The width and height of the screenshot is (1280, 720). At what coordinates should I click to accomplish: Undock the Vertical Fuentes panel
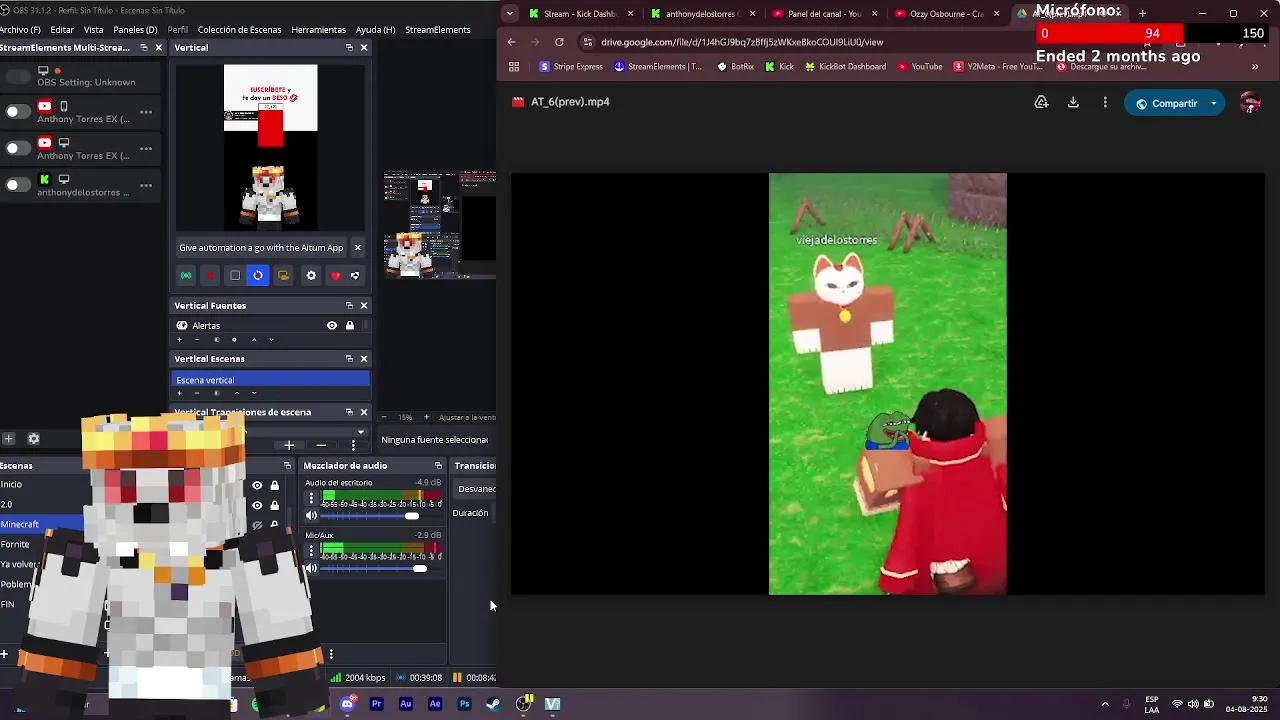pyautogui.click(x=349, y=305)
